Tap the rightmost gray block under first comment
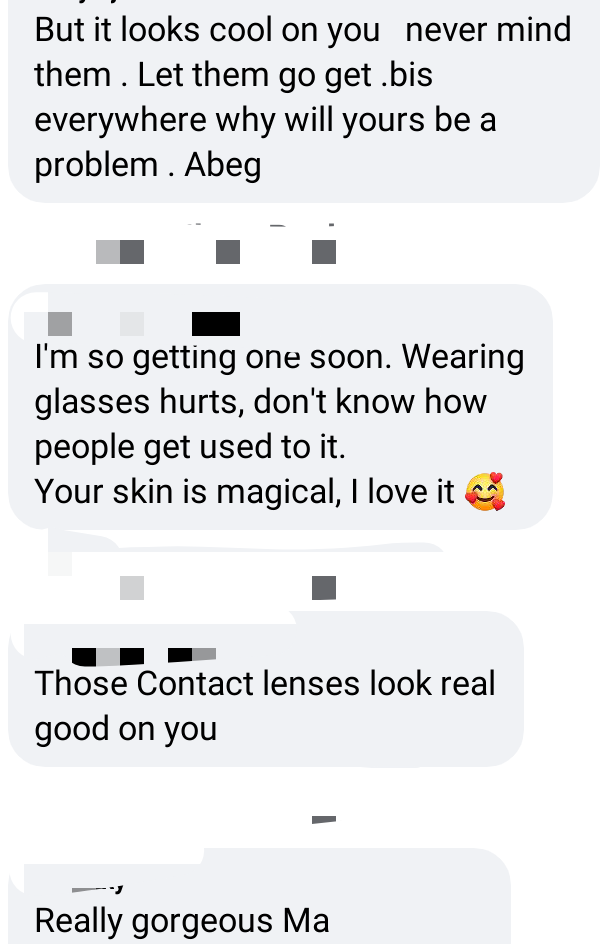The height and width of the screenshot is (944, 615). tap(324, 252)
